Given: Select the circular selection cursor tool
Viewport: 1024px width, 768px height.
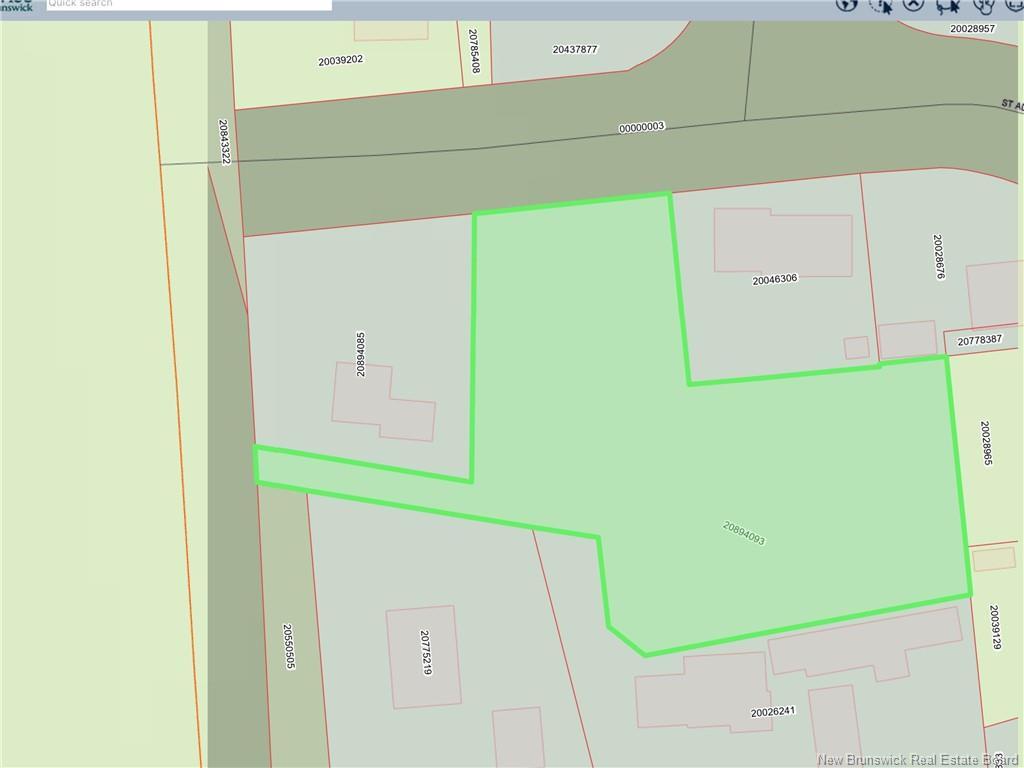Looking at the screenshot, I should 880,5.
